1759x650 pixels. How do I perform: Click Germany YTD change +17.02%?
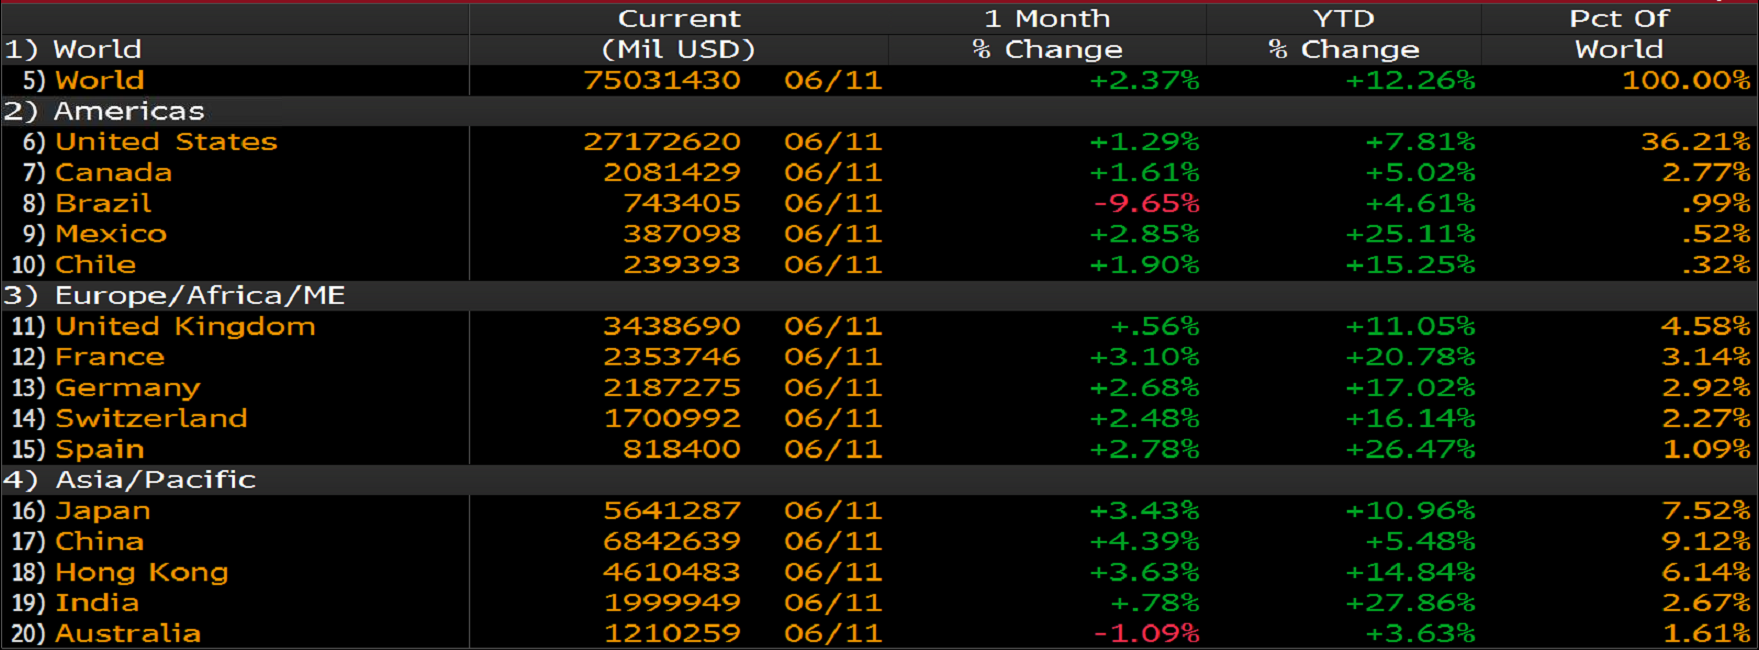coord(1410,388)
